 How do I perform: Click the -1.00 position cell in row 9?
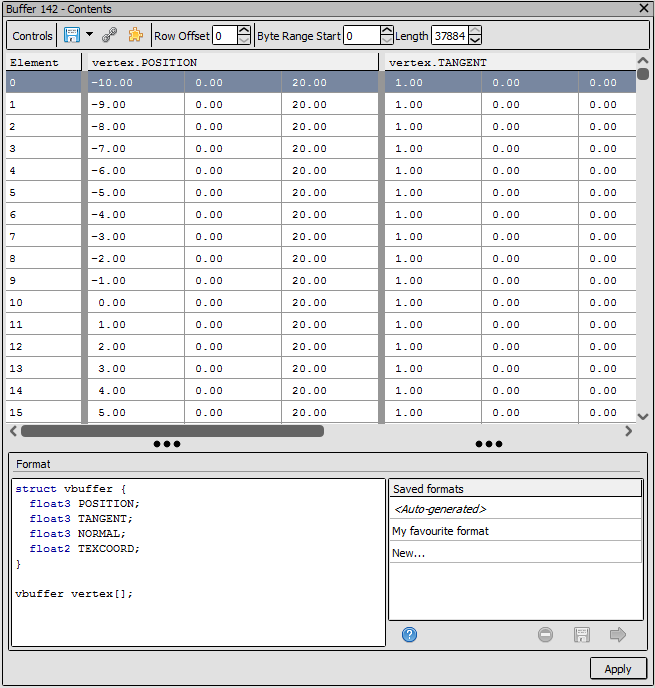(136, 280)
